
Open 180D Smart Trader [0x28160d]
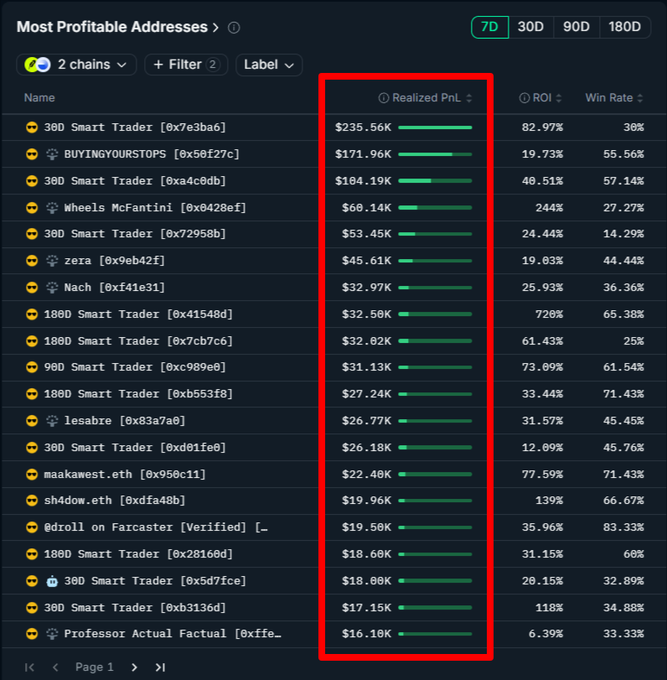(x=138, y=554)
